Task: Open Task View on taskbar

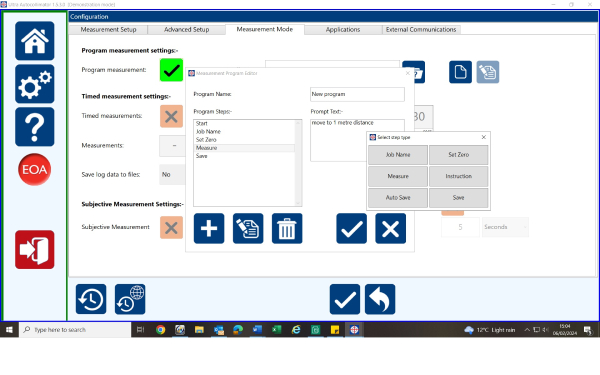Action: 140,329
